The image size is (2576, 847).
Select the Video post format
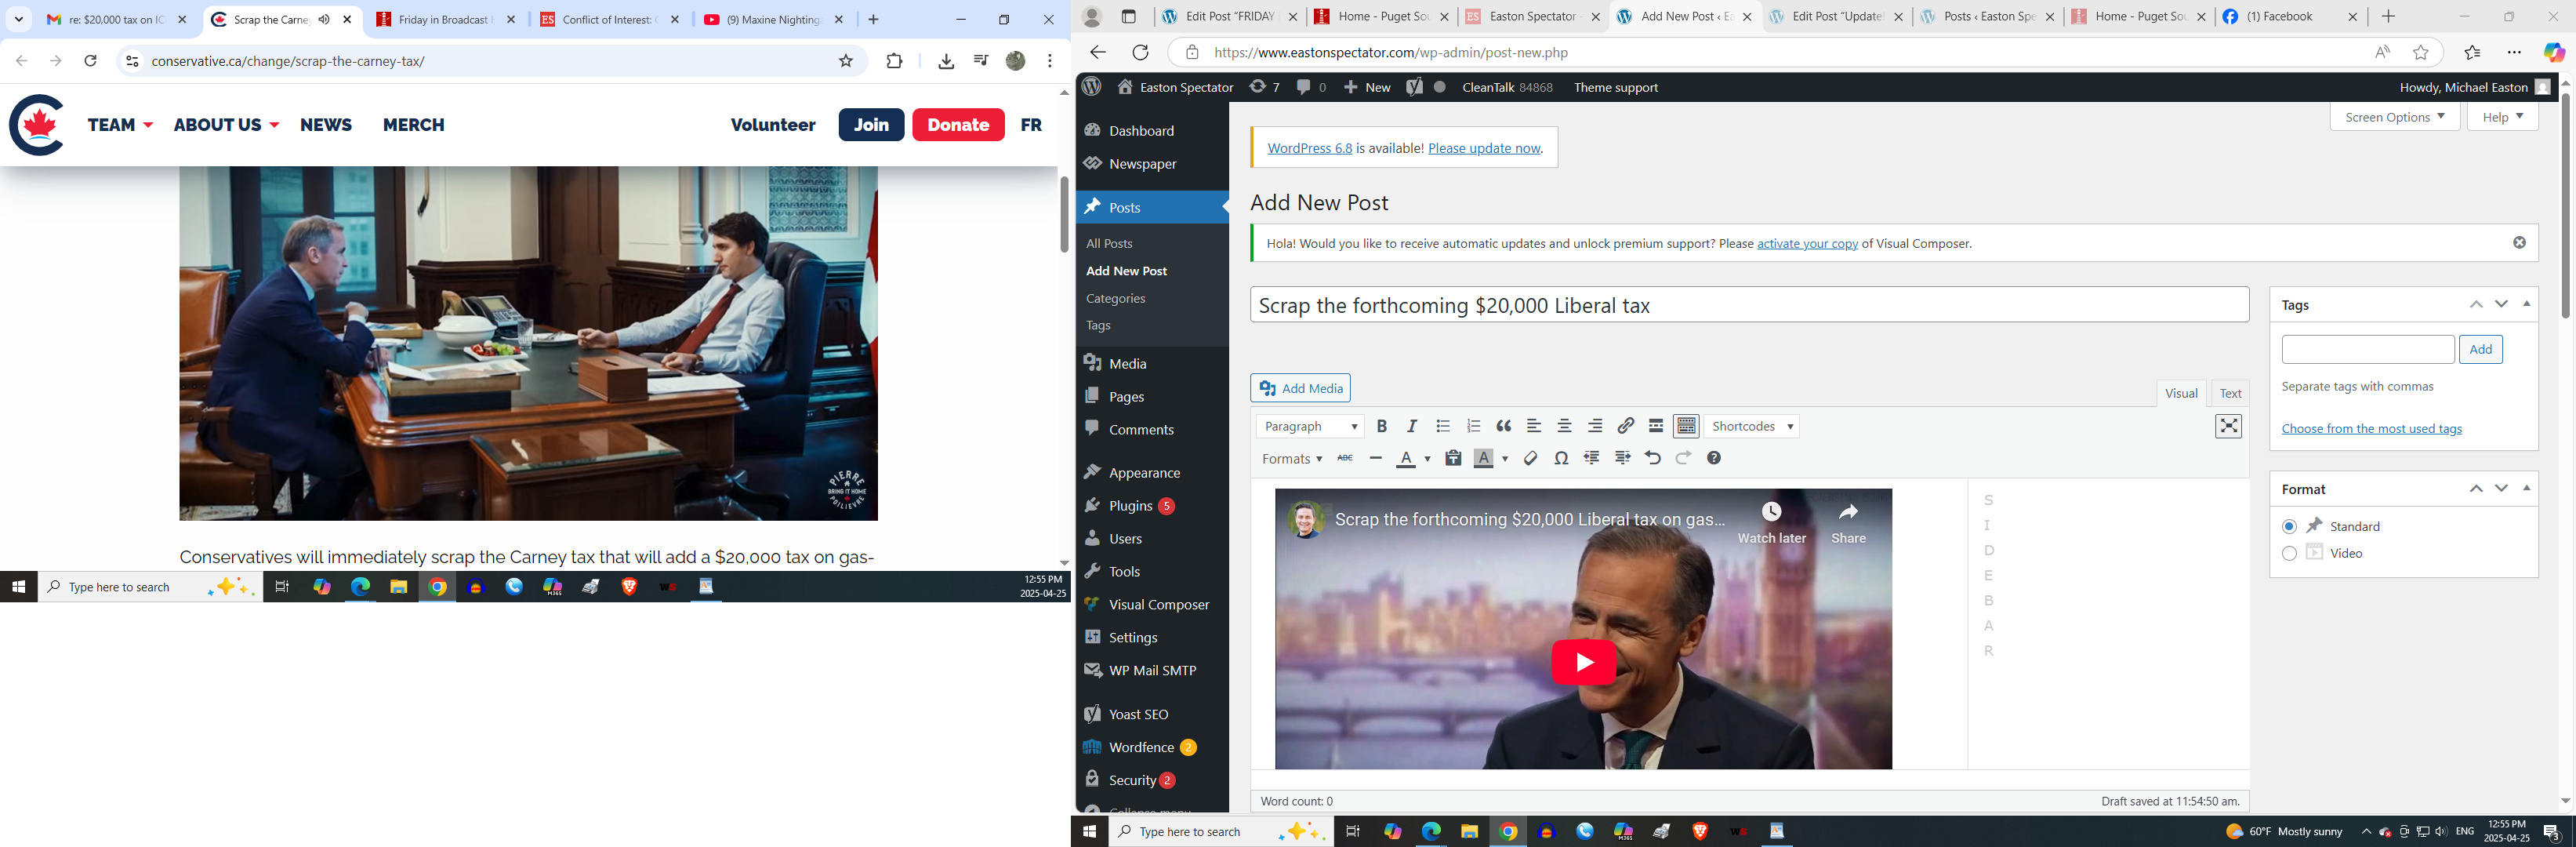pos(2289,553)
